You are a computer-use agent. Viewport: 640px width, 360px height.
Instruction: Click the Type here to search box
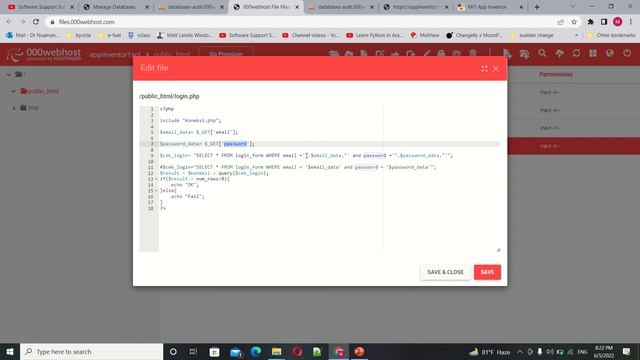pos(91,351)
